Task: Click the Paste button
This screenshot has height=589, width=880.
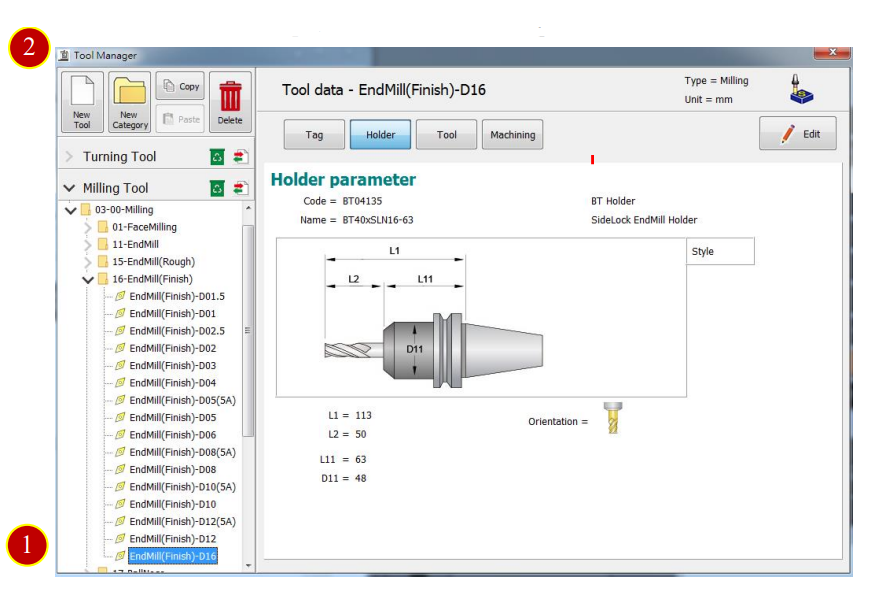Action: click(181, 118)
